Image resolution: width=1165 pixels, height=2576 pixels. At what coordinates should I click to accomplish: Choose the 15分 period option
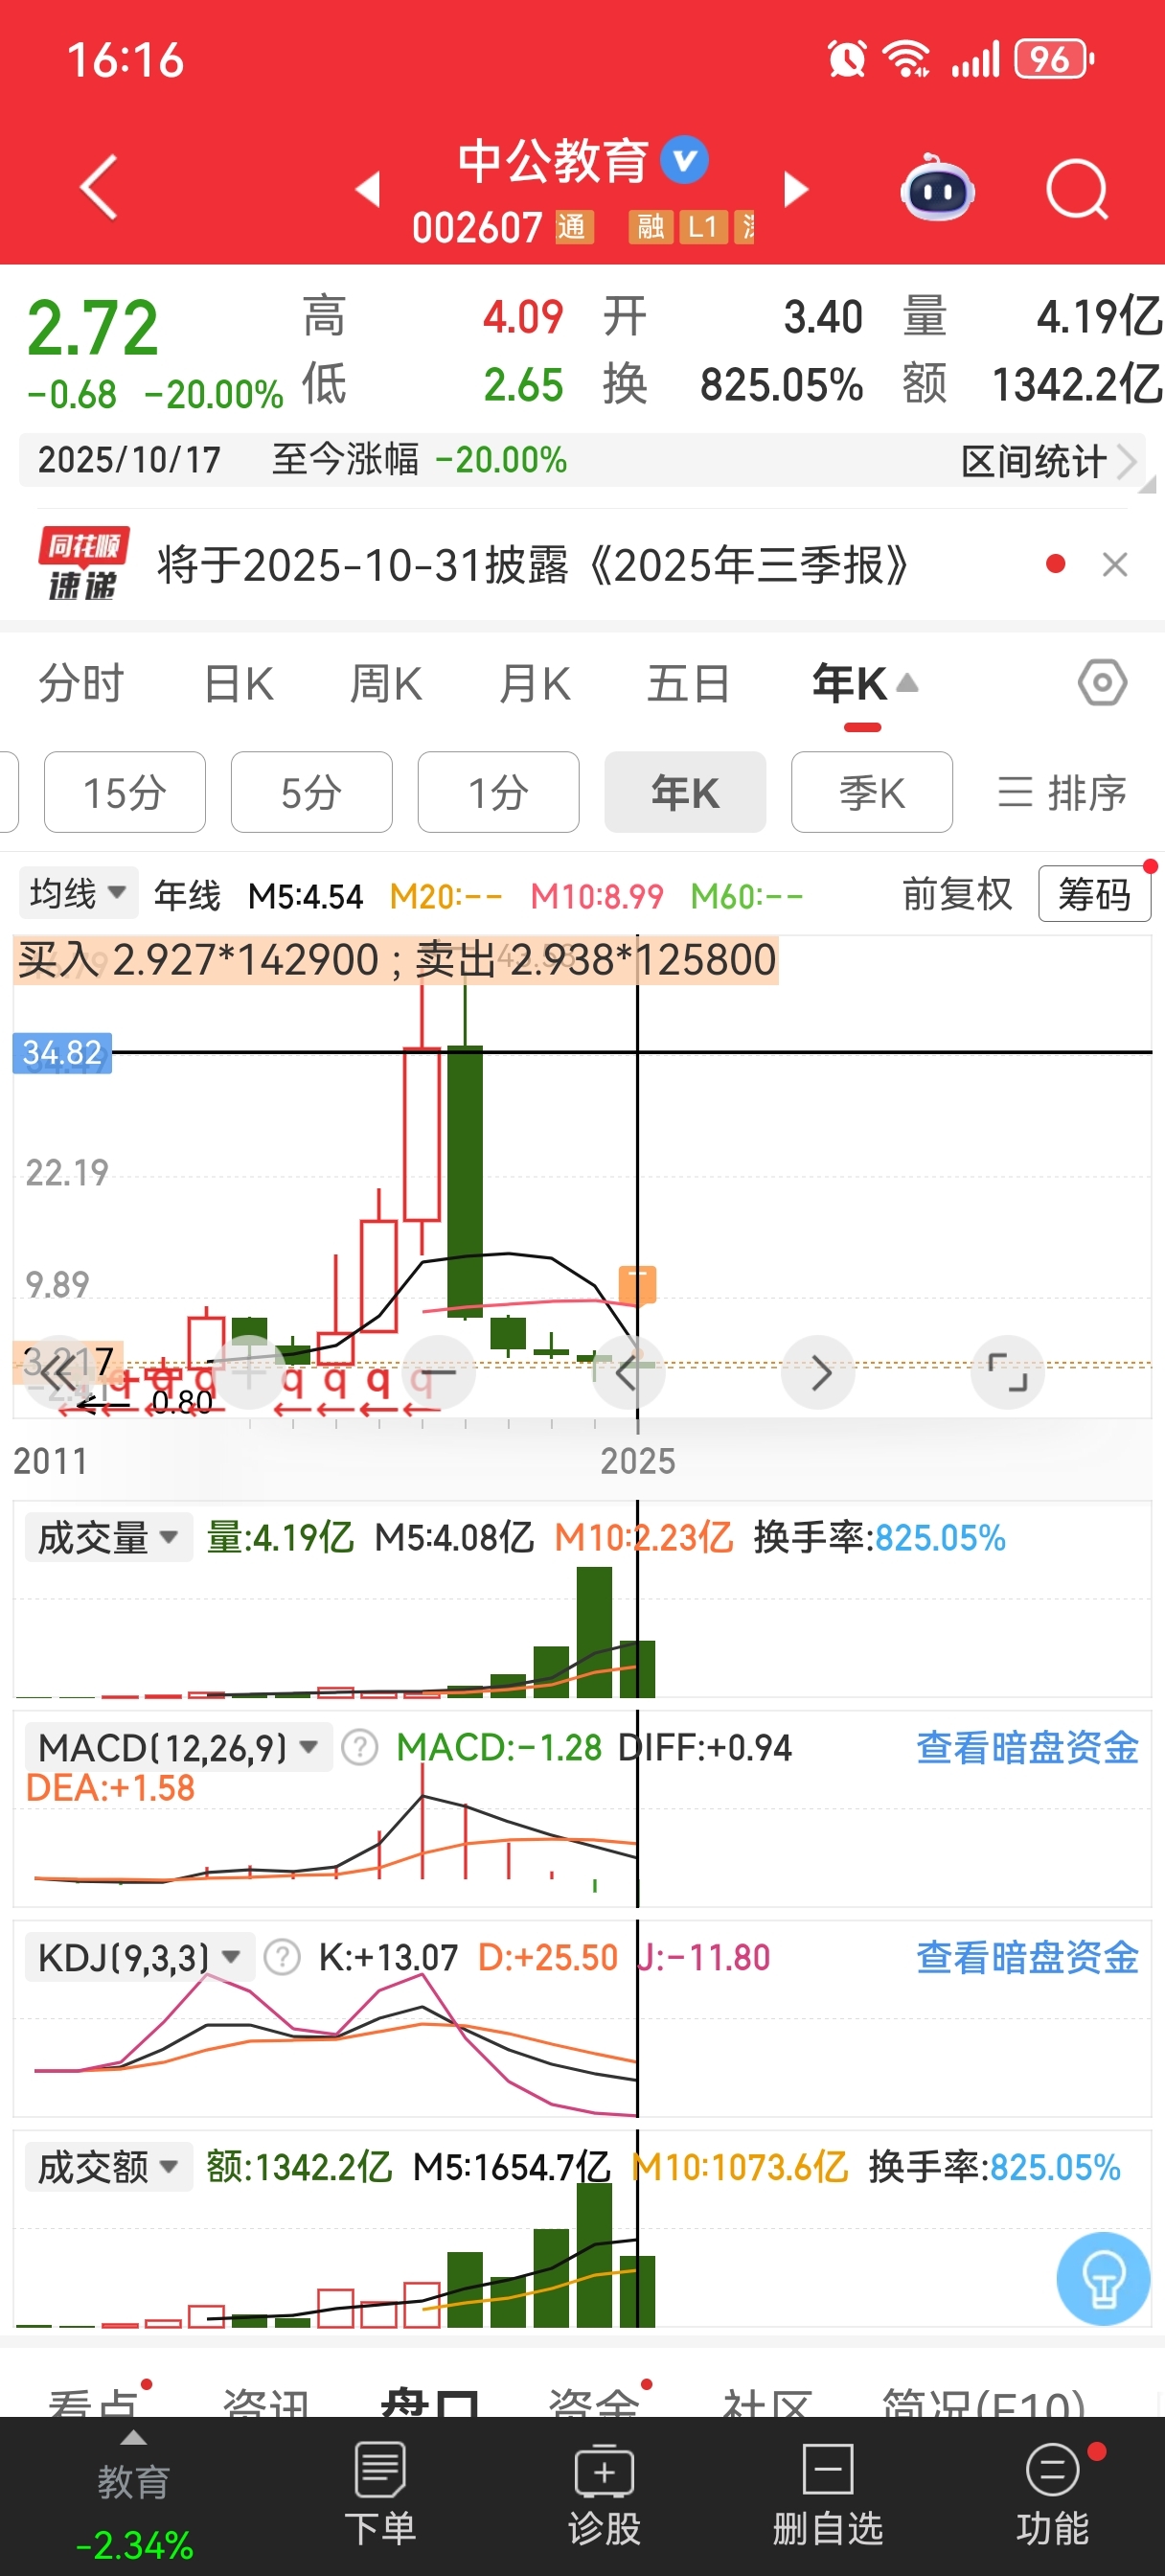point(125,792)
